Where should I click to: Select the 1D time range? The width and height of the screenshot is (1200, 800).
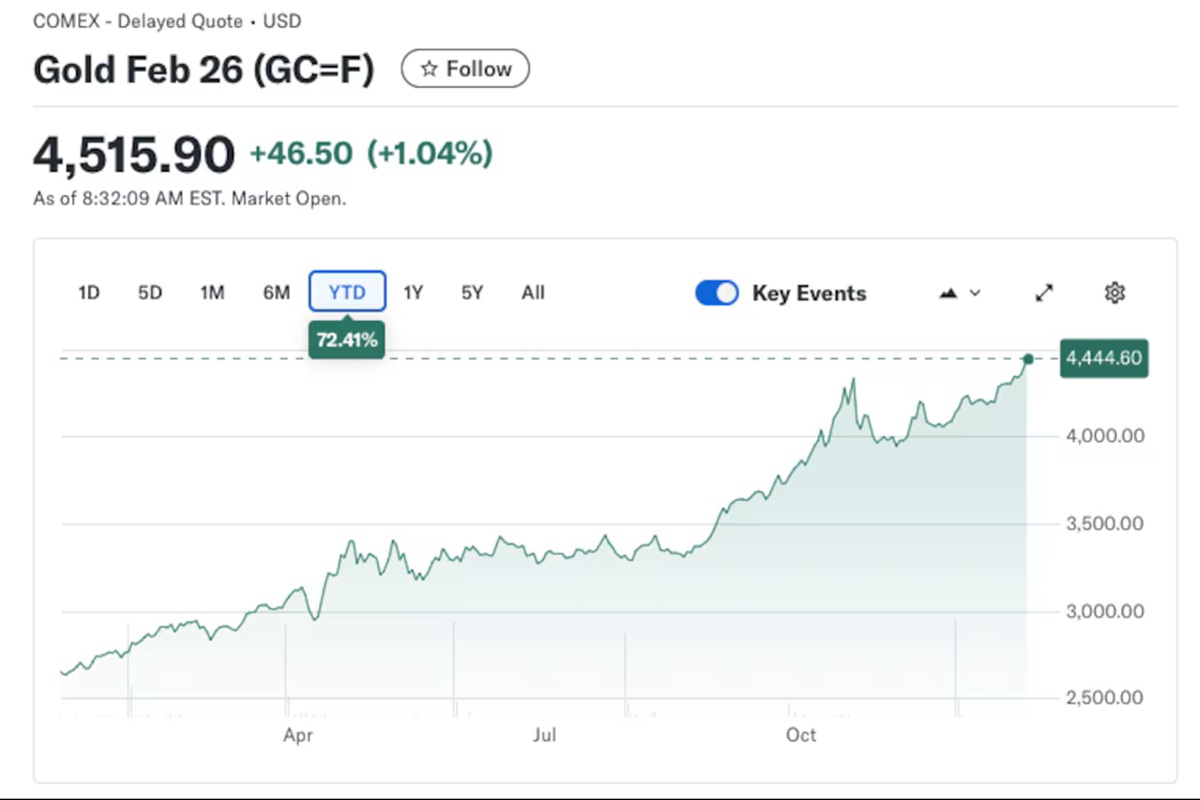coord(89,293)
